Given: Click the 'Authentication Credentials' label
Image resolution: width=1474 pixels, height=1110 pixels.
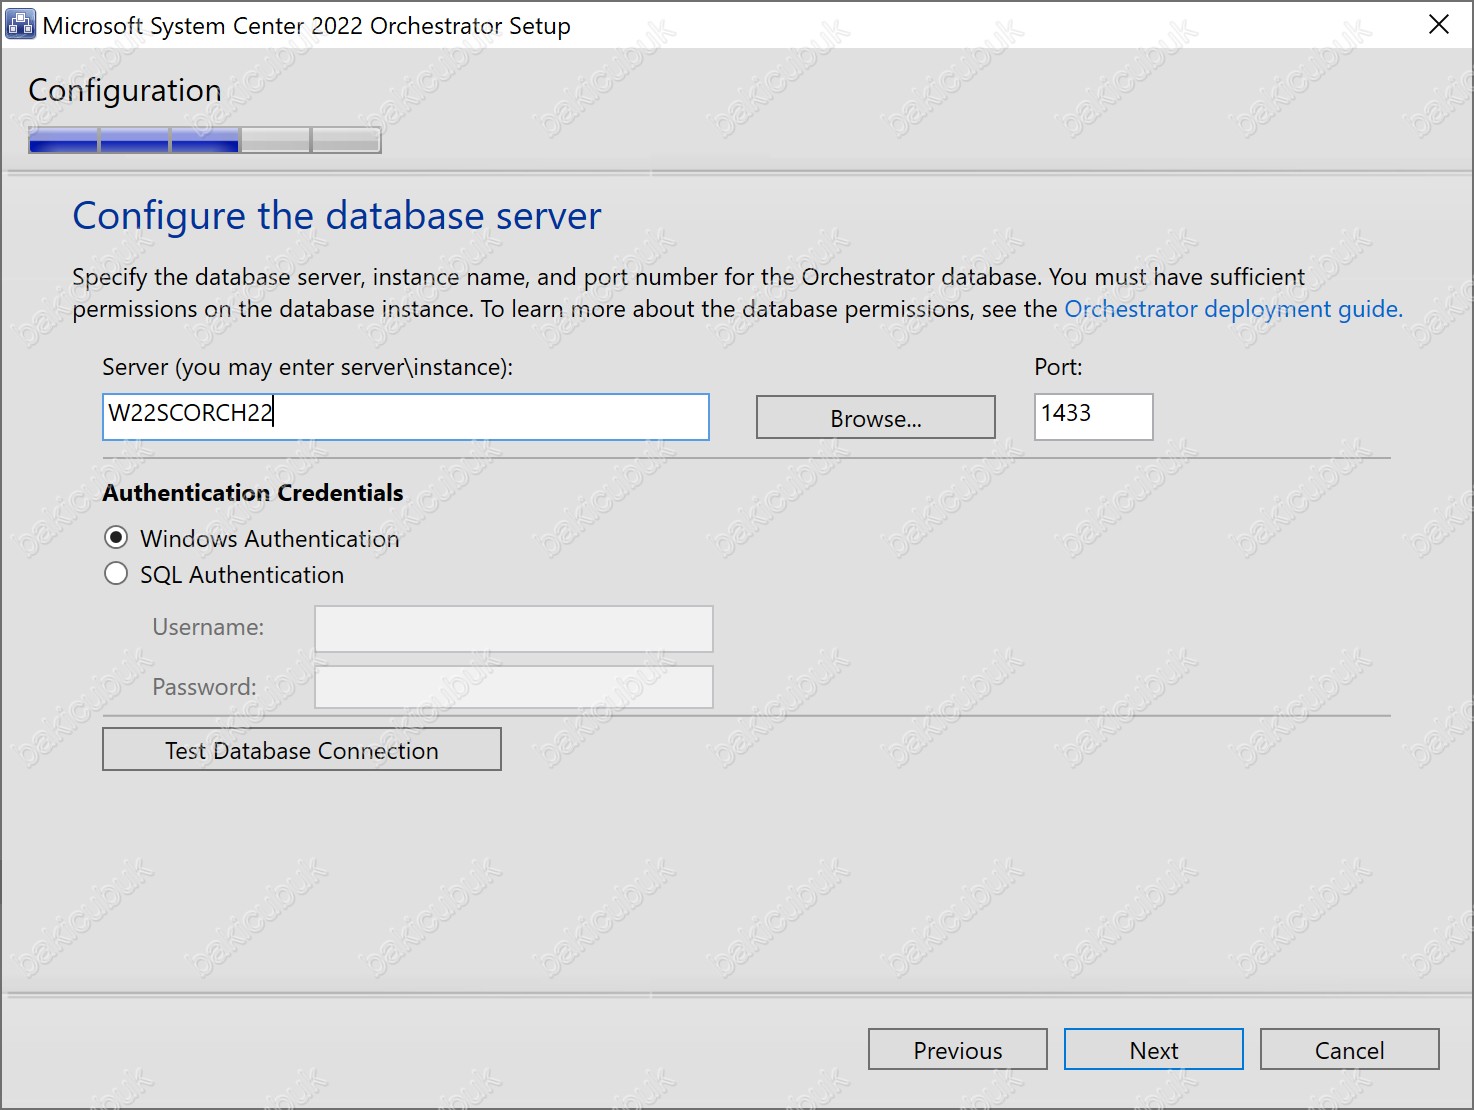Looking at the screenshot, I should click(253, 493).
